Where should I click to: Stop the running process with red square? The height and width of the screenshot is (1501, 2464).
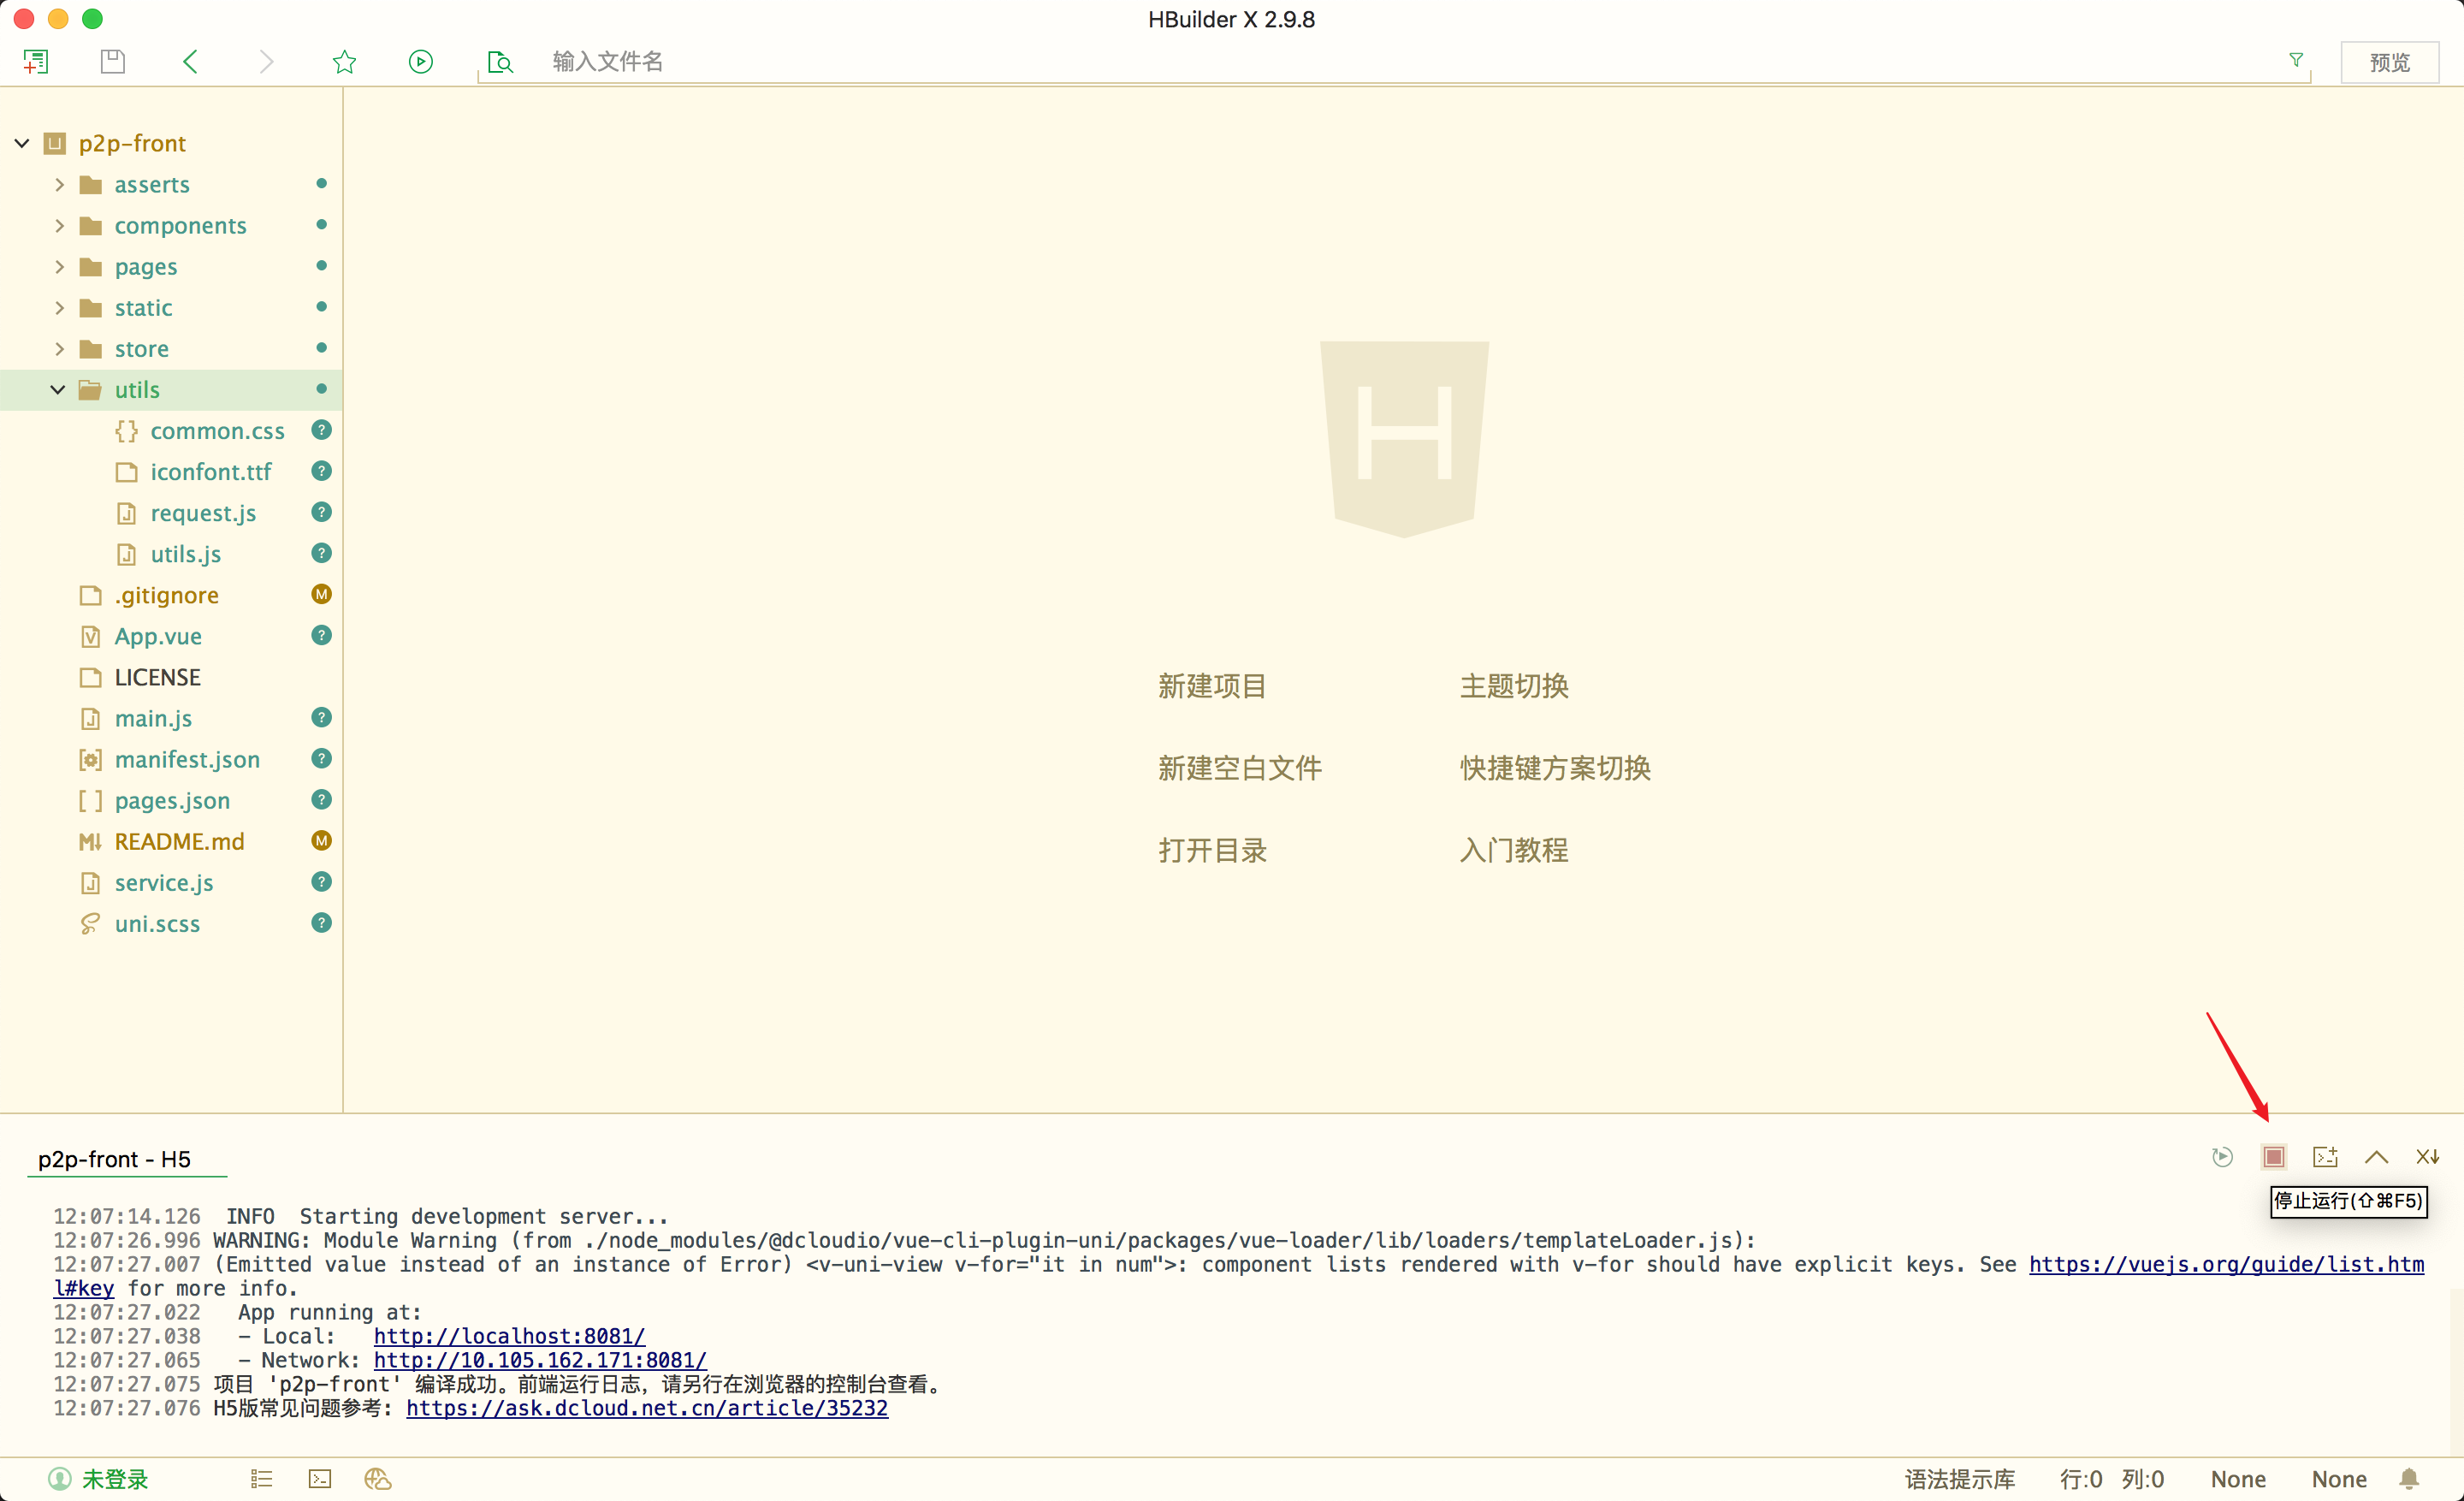(2273, 1157)
